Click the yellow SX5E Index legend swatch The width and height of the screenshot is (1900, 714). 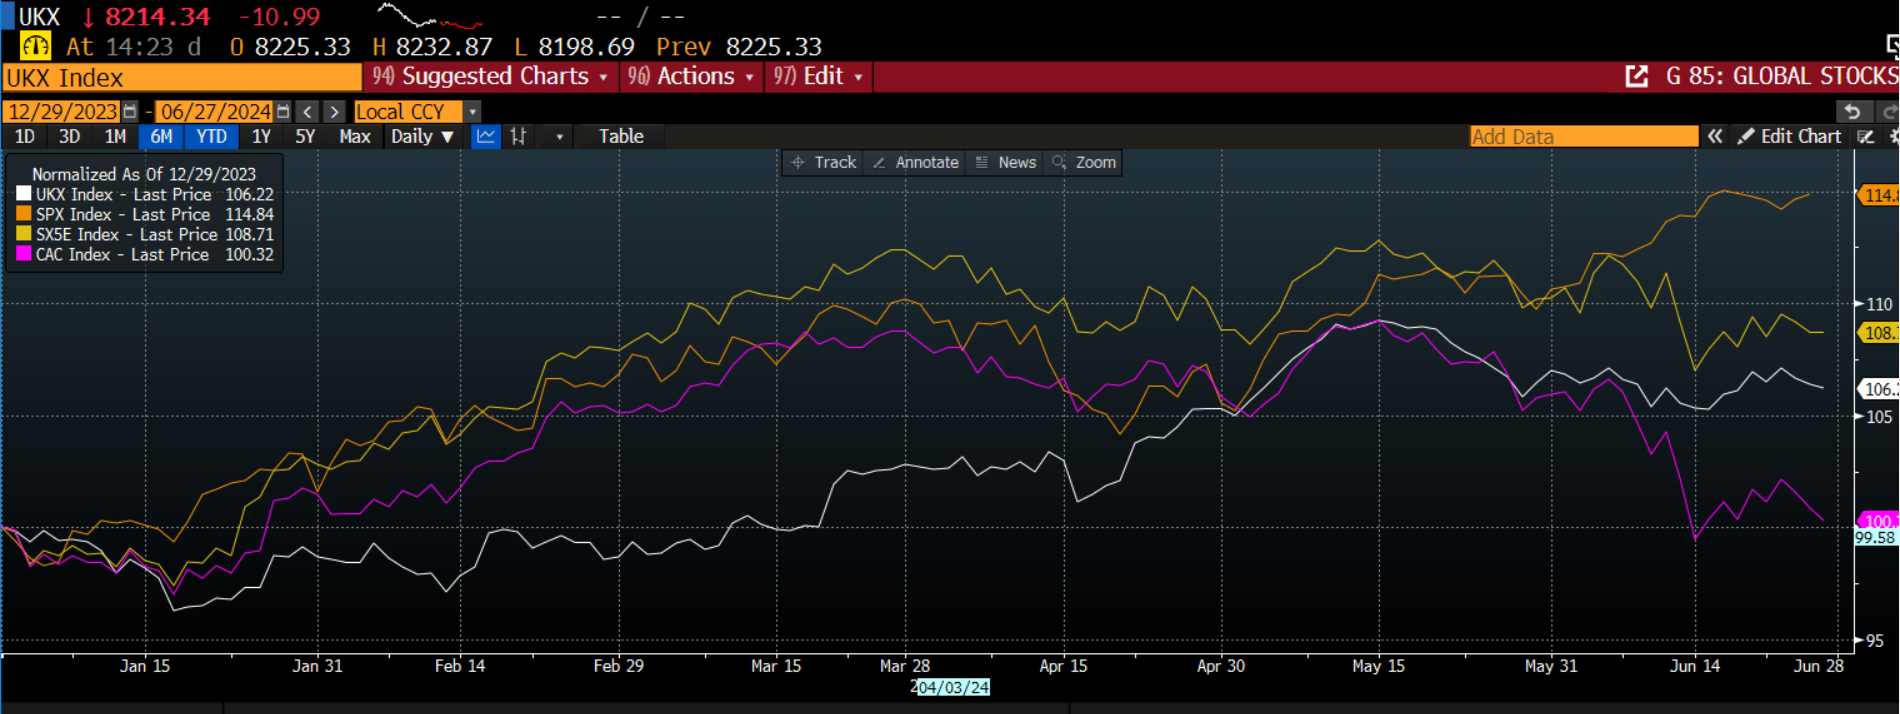[24, 234]
